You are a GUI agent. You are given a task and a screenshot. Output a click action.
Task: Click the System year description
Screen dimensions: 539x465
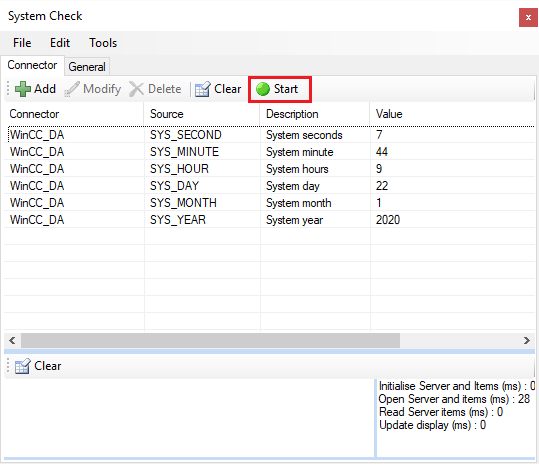click(295, 220)
